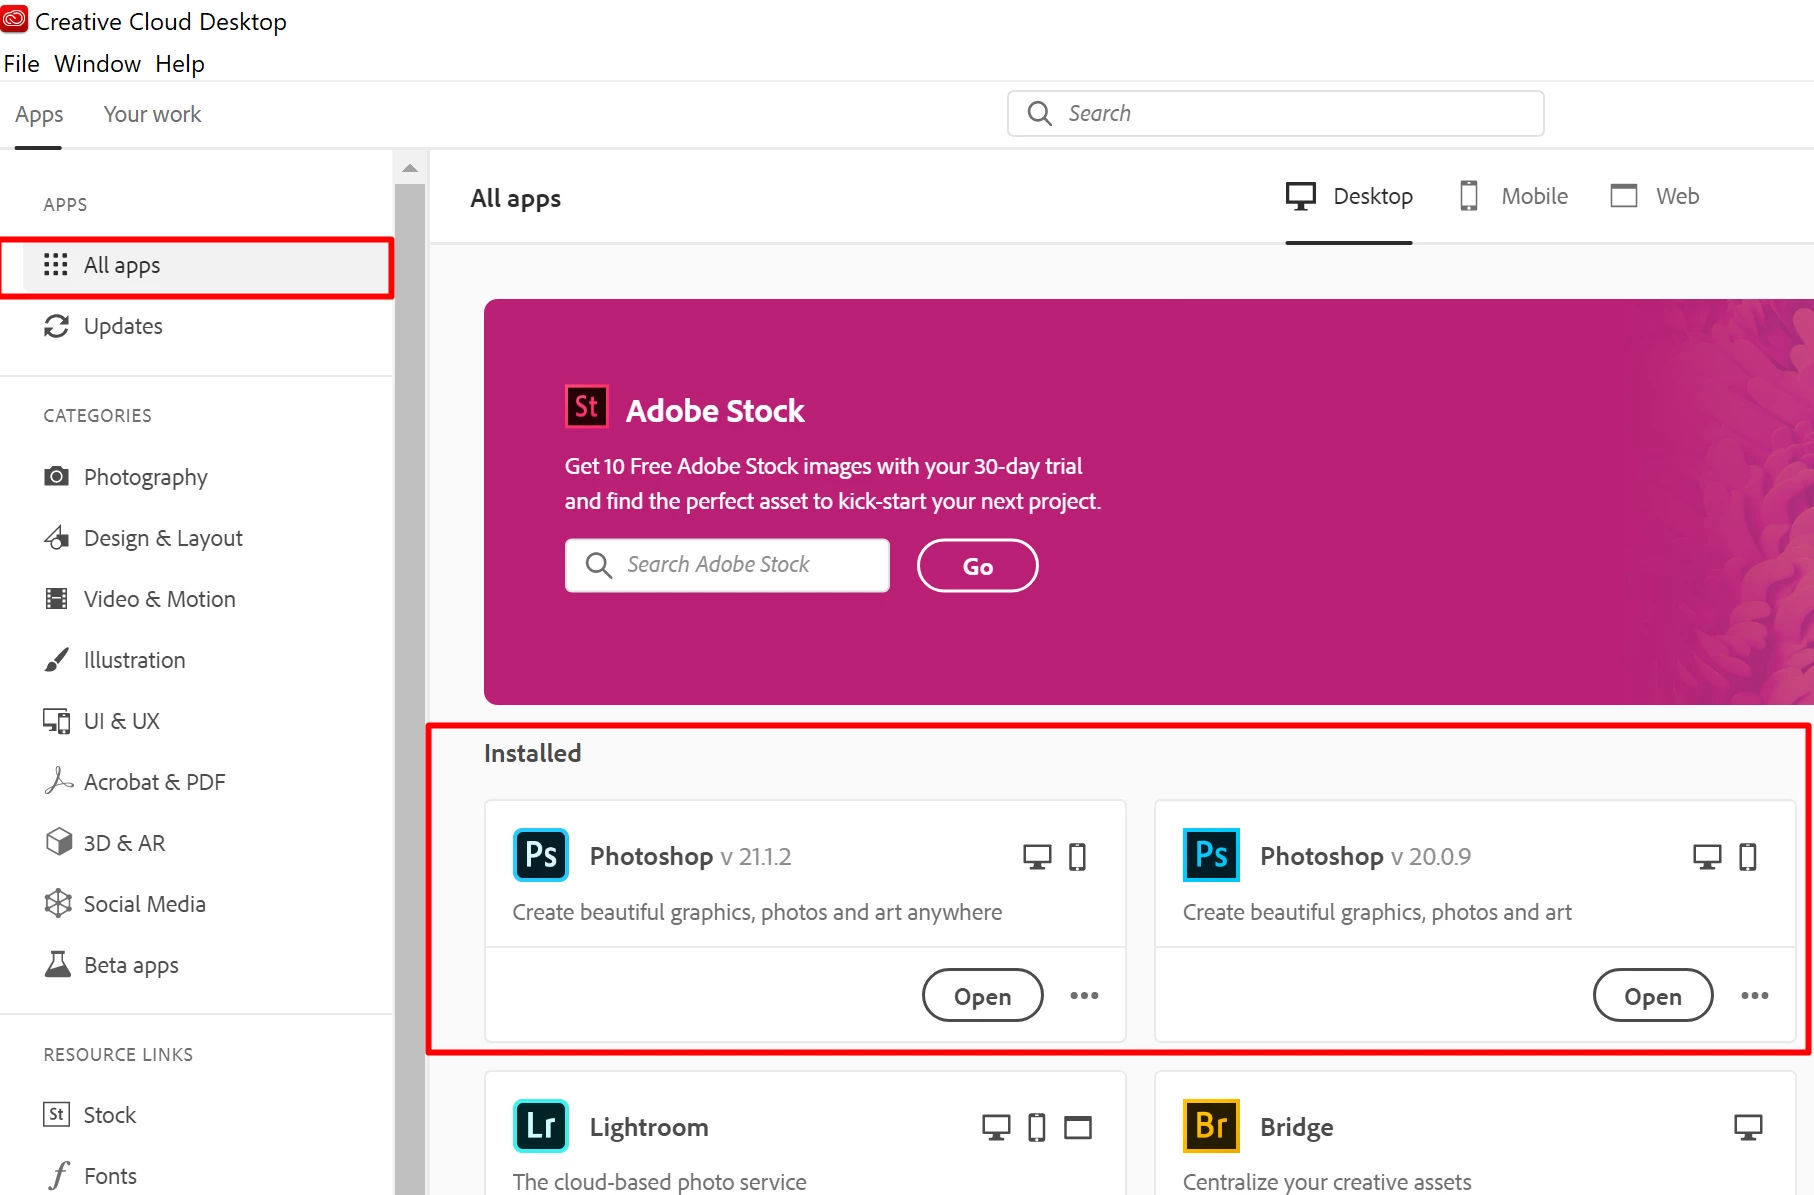The height and width of the screenshot is (1195, 1814).
Task: Click desktop platform icon on Photoshop v 21.1.2 card
Action: click(1037, 857)
